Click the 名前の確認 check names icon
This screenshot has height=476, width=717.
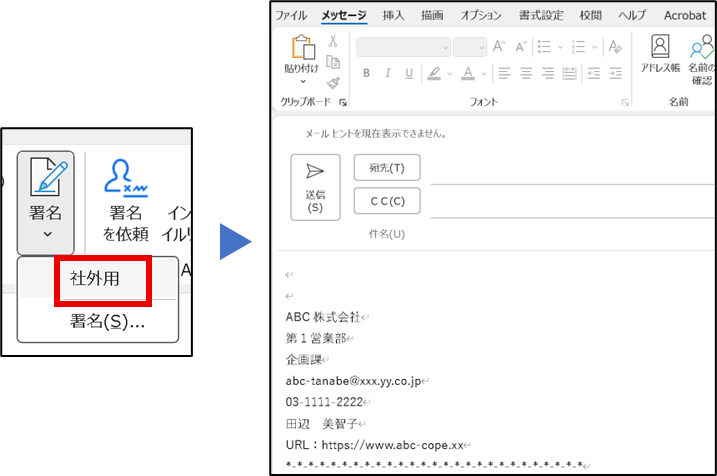point(702,47)
